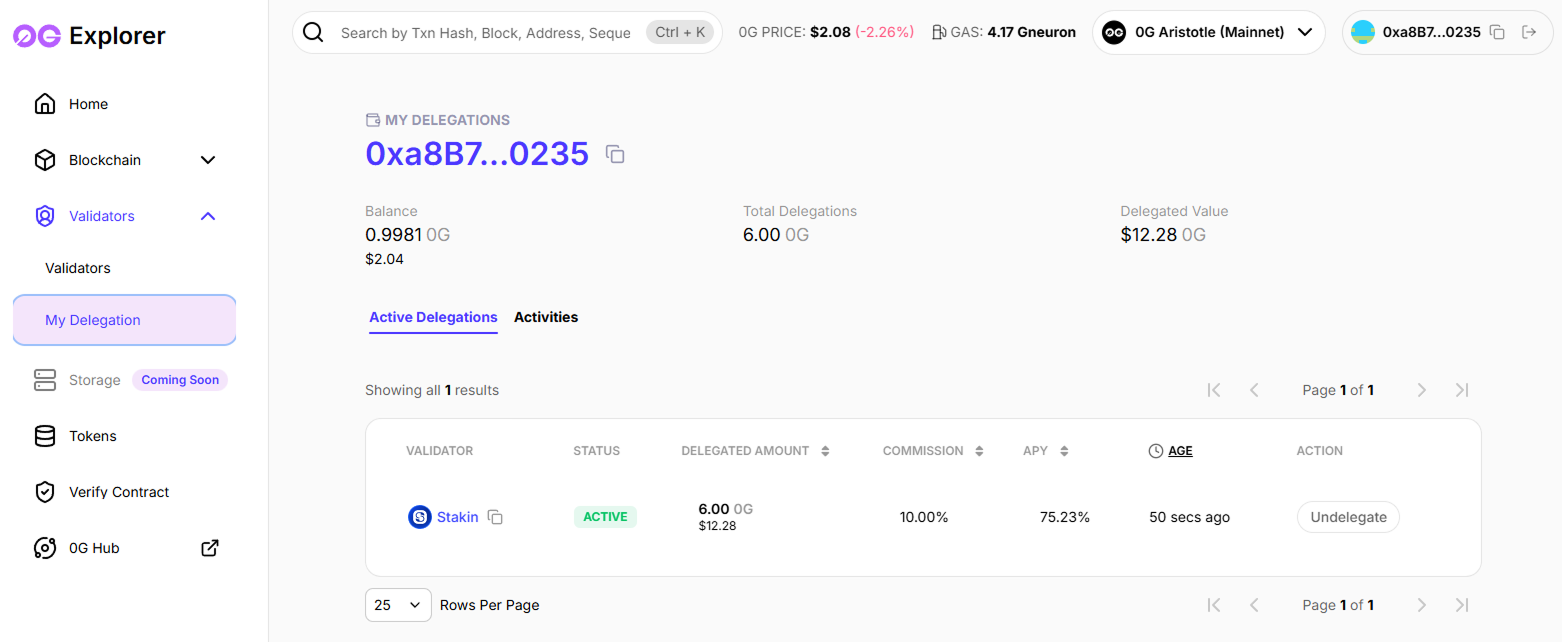The image size is (1562, 642).
Task: Collapse the Validators sidebar section
Action: click(208, 216)
